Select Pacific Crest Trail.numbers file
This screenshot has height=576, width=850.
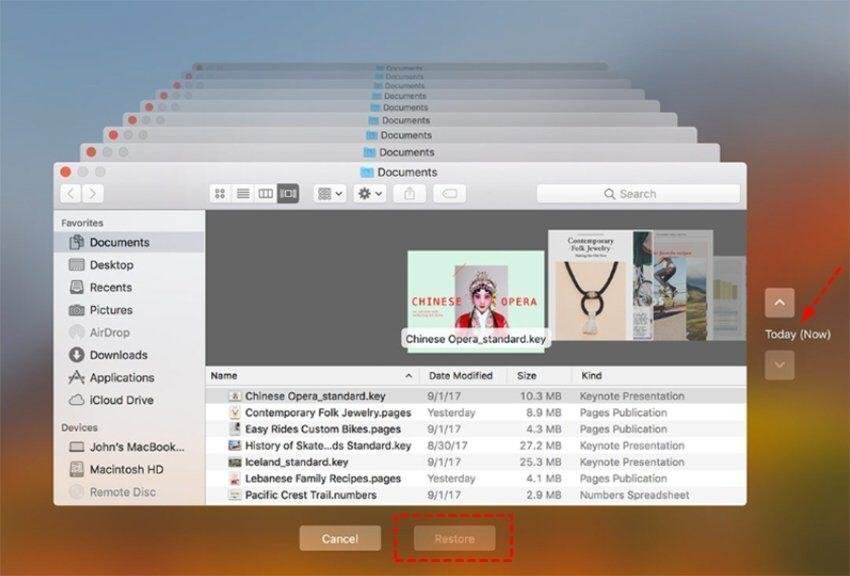[x=476, y=495]
